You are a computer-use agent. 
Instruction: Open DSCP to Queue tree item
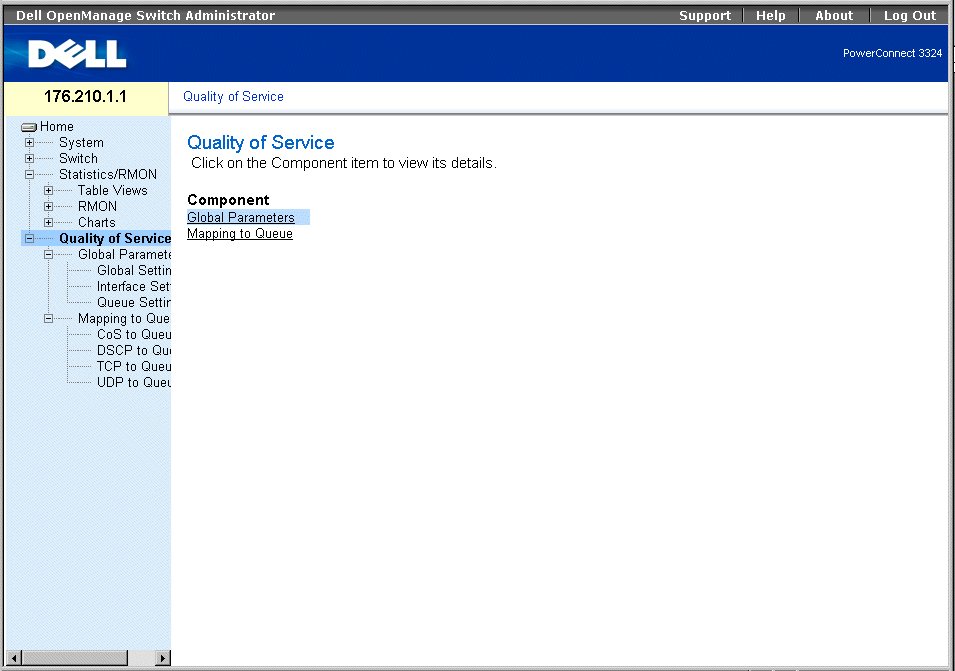[134, 350]
